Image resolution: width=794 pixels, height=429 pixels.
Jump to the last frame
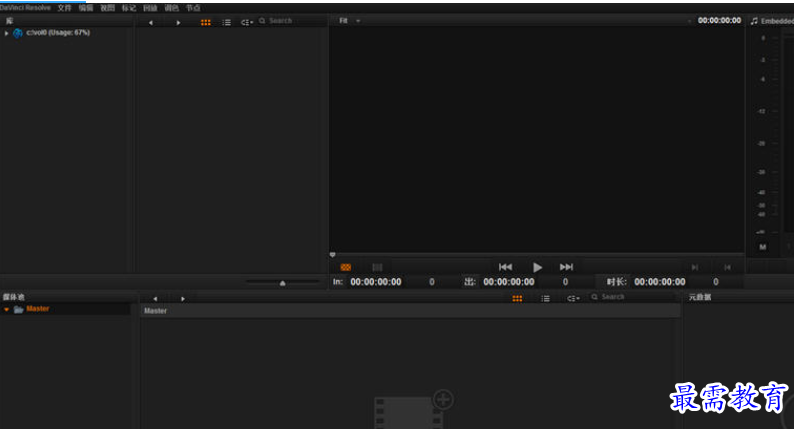click(x=566, y=267)
